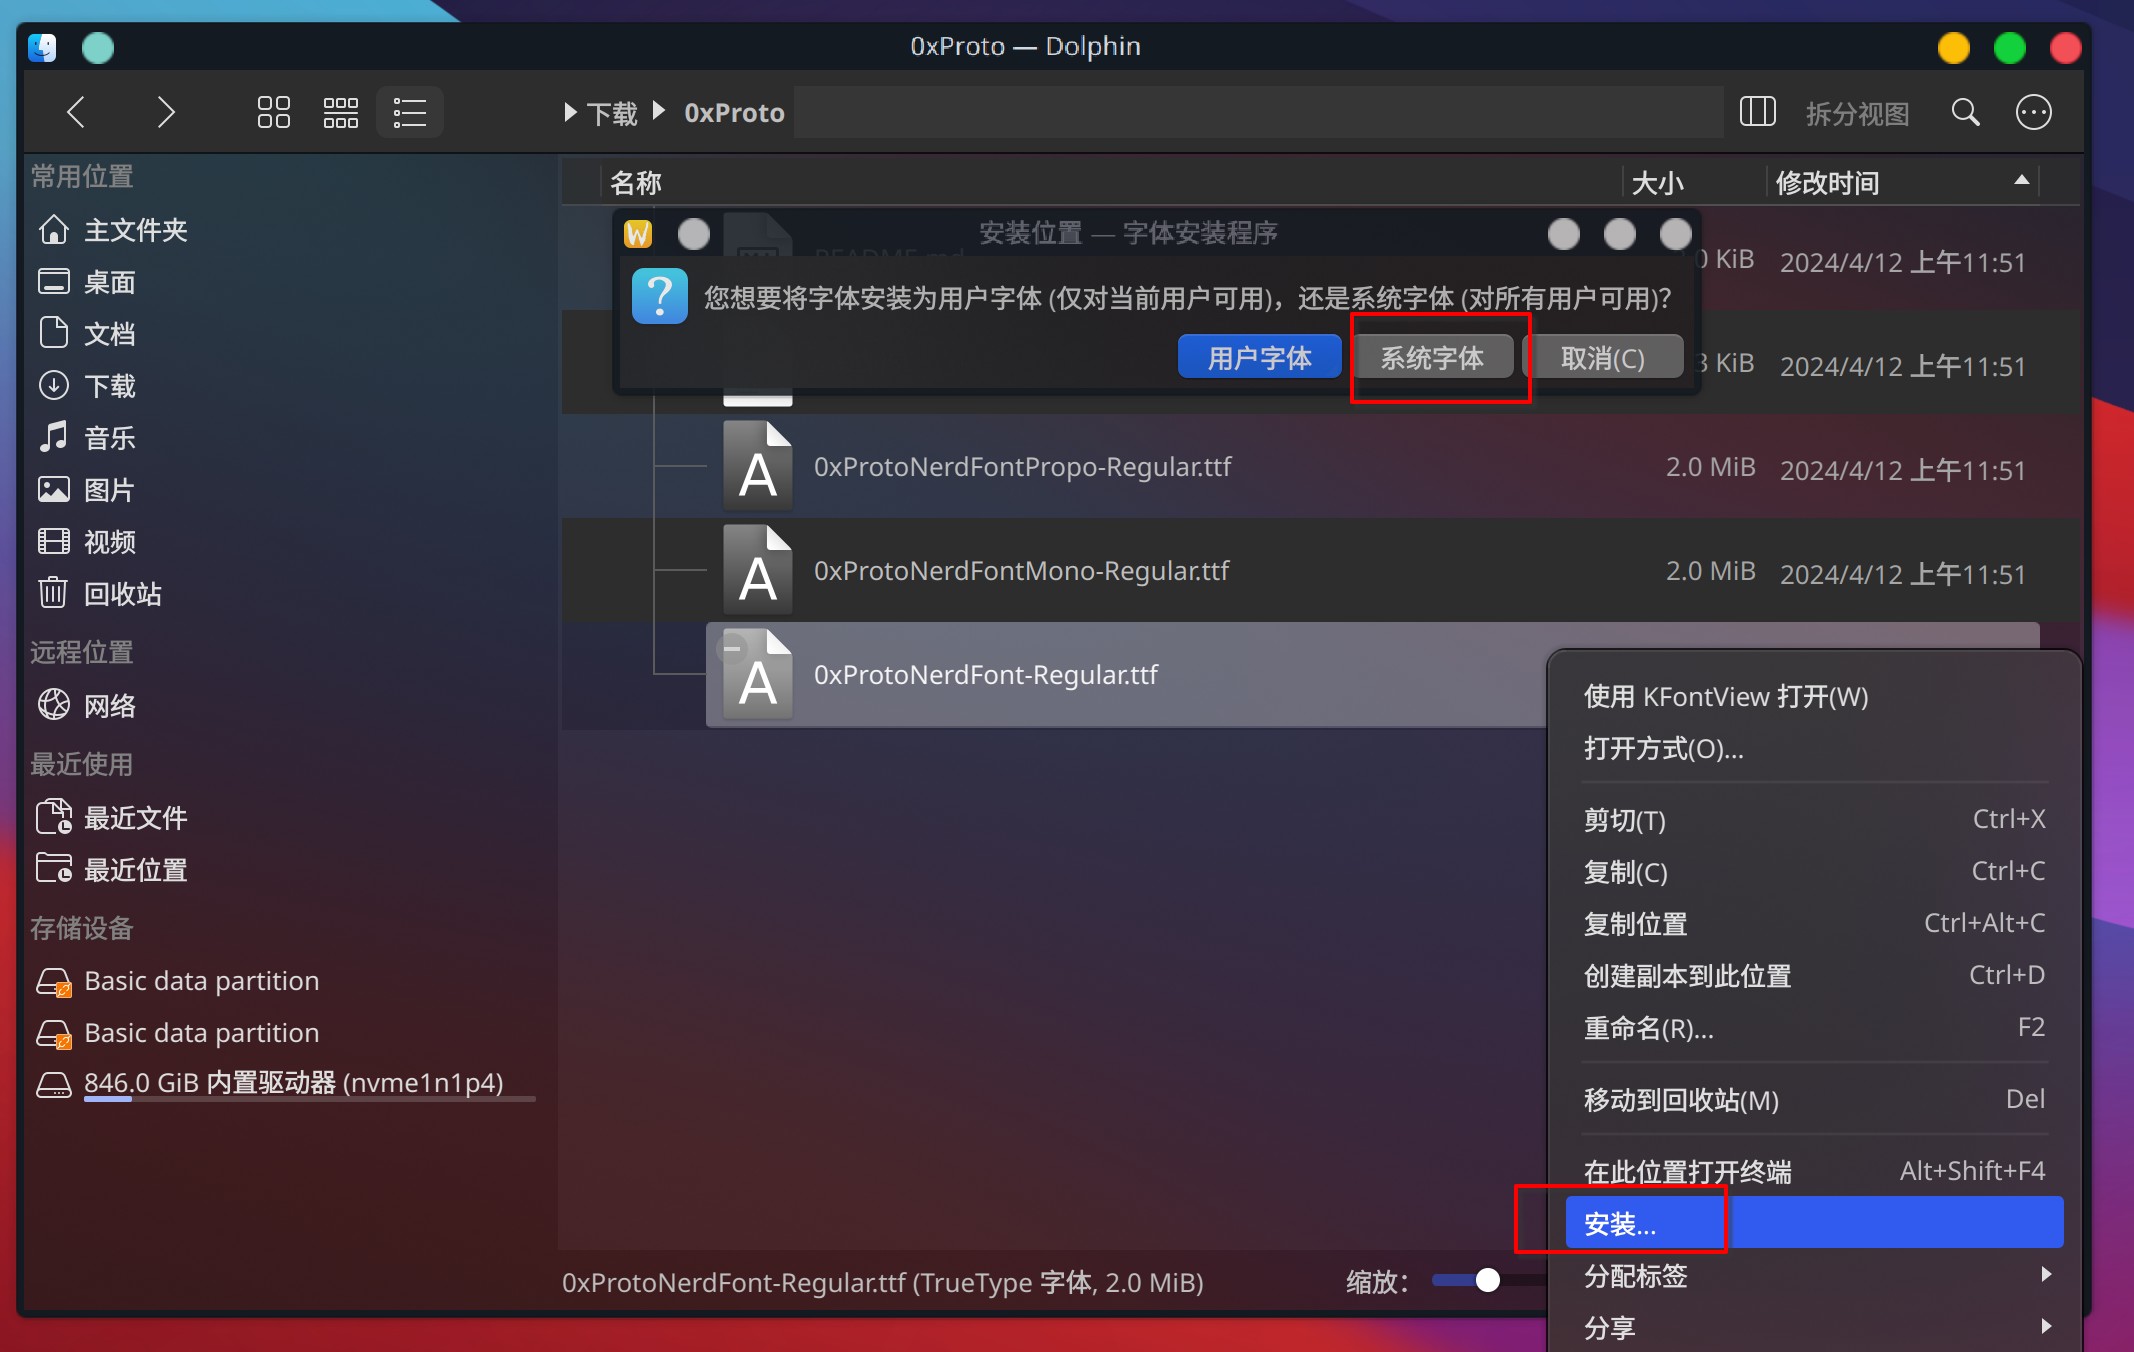This screenshot has width=2134, height=1352.
Task: Open 视频 in the places sidebar
Action: 109,542
